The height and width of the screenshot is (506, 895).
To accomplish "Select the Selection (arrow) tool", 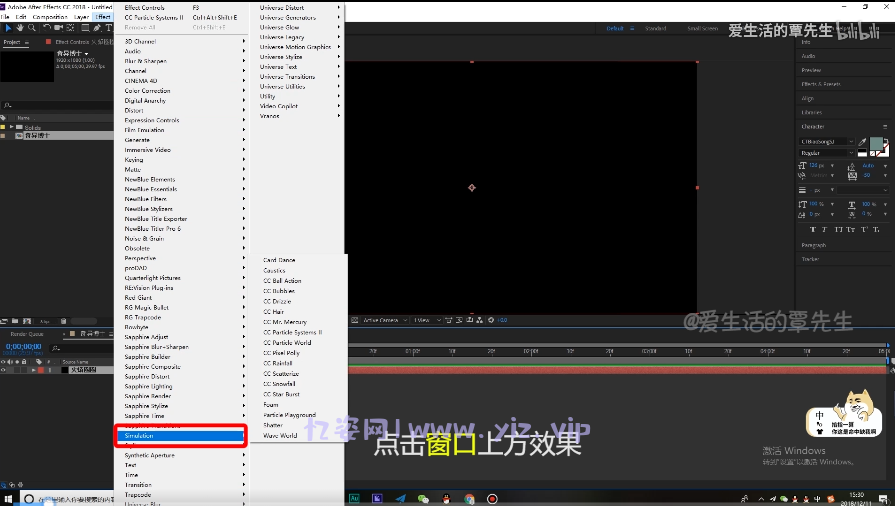I will tap(8, 27).
